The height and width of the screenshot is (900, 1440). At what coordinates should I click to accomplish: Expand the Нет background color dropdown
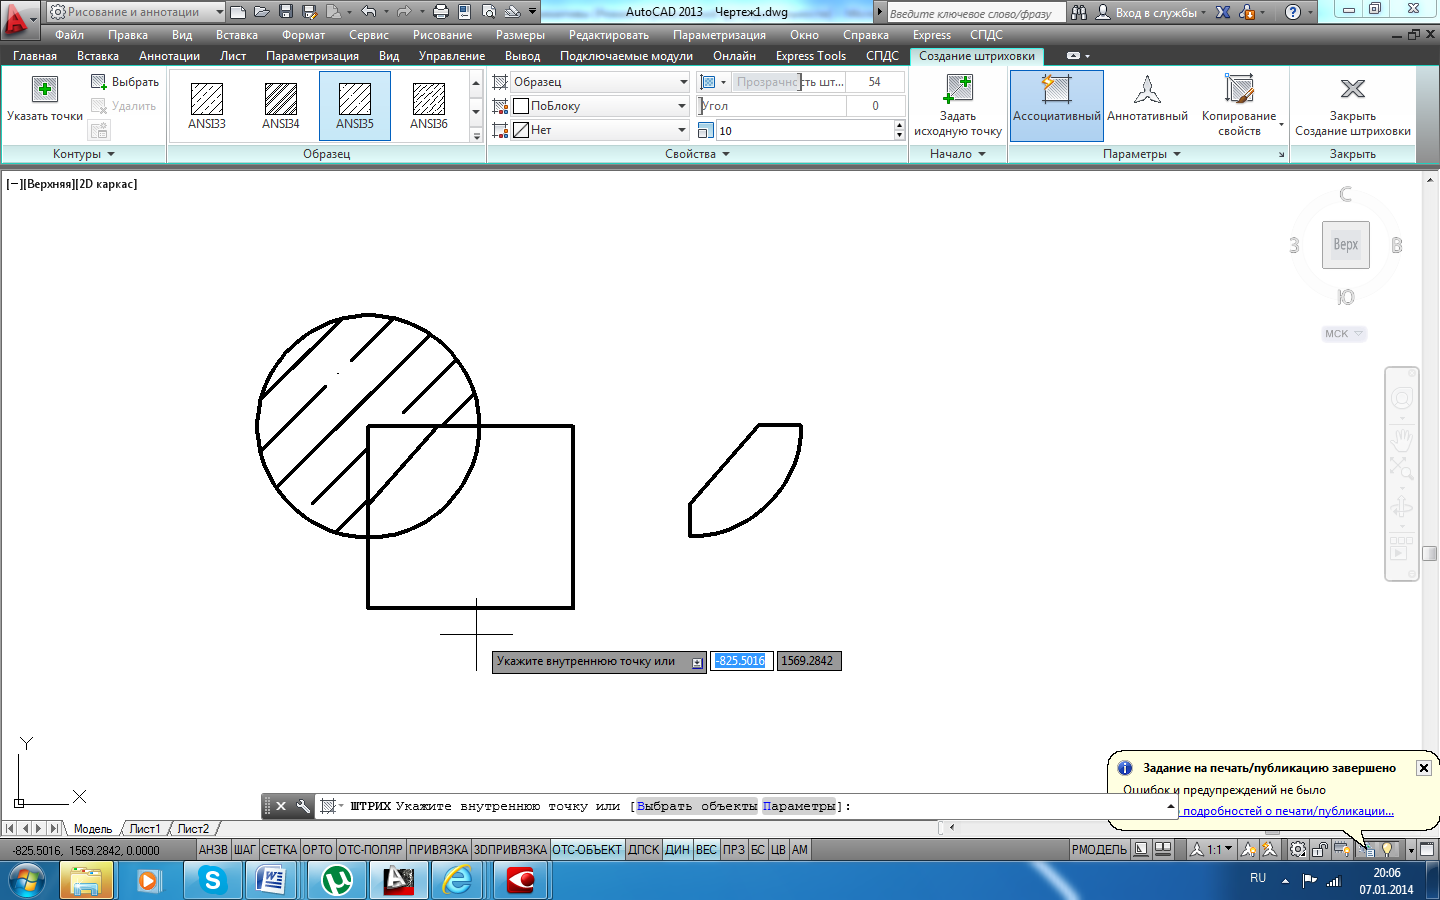point(683,130)
